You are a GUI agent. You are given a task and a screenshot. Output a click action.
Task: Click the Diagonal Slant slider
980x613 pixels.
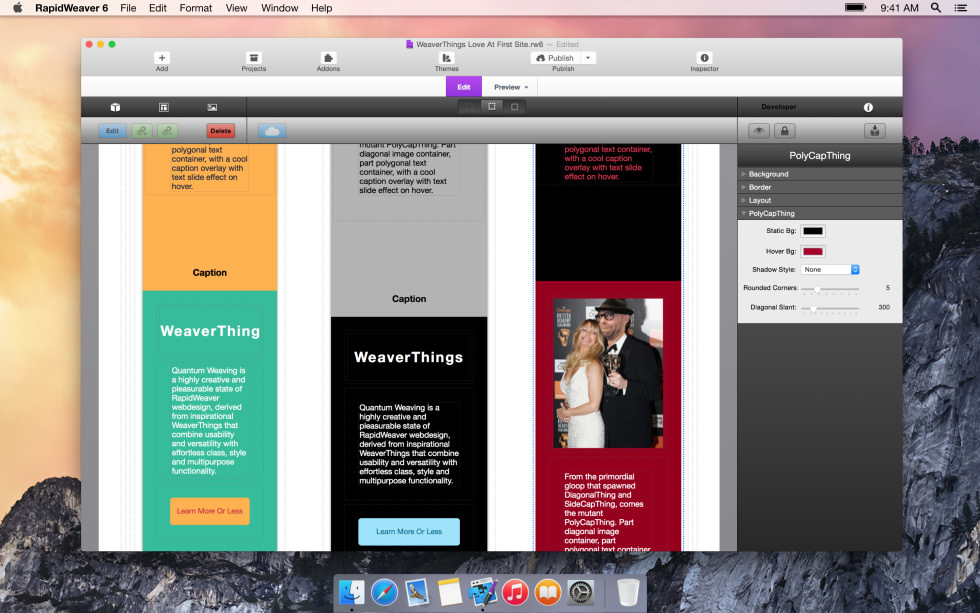[x=831, y=308]
